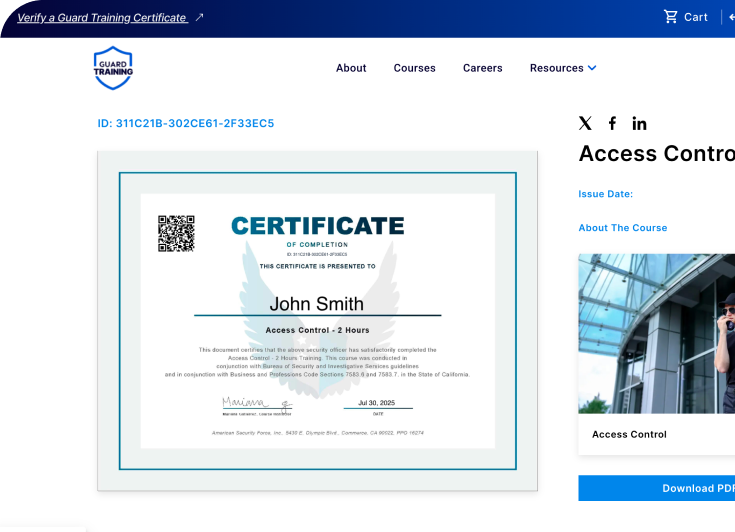Open the Careers menu item
The width and height of the screenshot is (735, 532).
(x=482, y=68)
